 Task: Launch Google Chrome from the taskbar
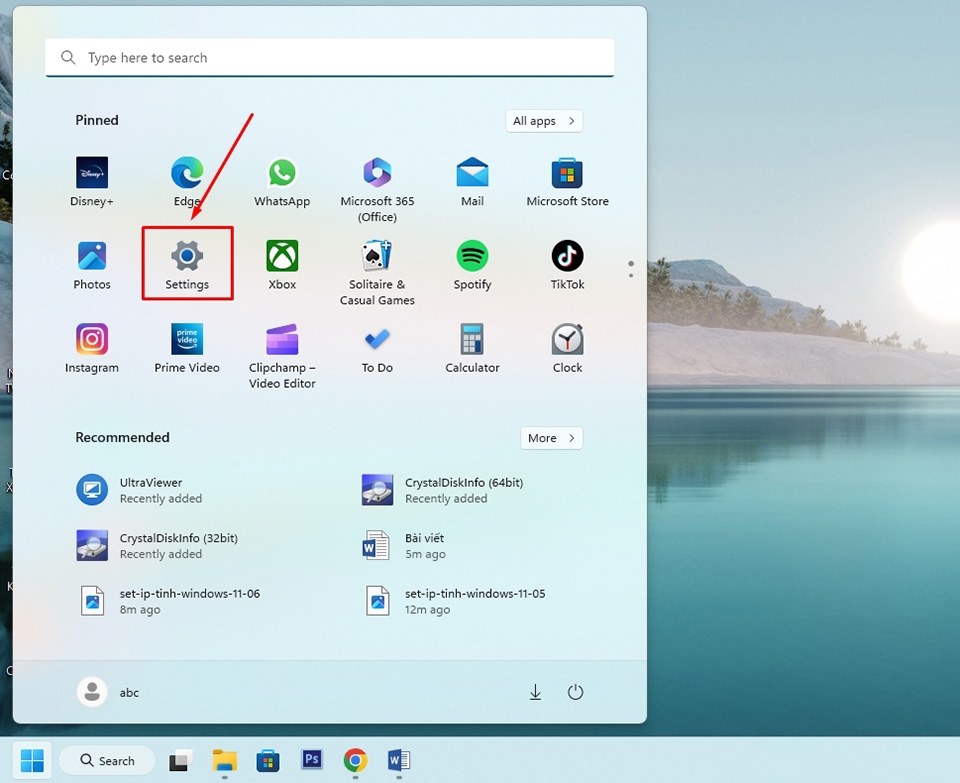pos(355,760)
